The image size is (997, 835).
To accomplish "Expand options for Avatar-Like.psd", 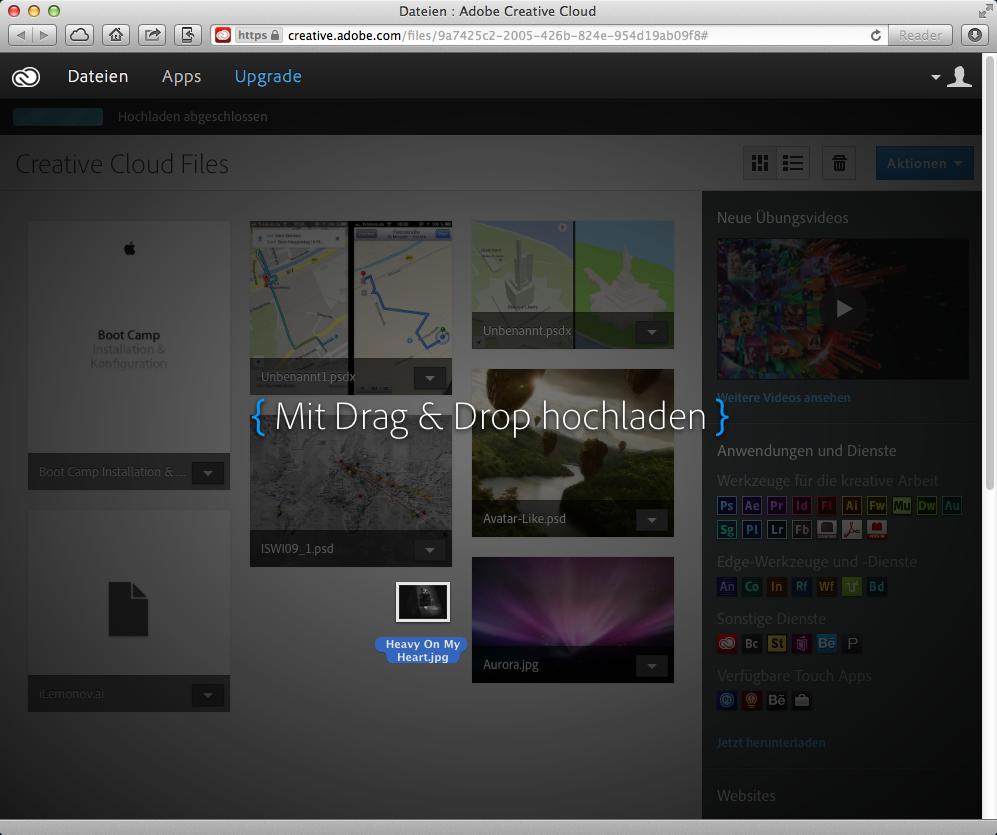I will coord(652,520).
